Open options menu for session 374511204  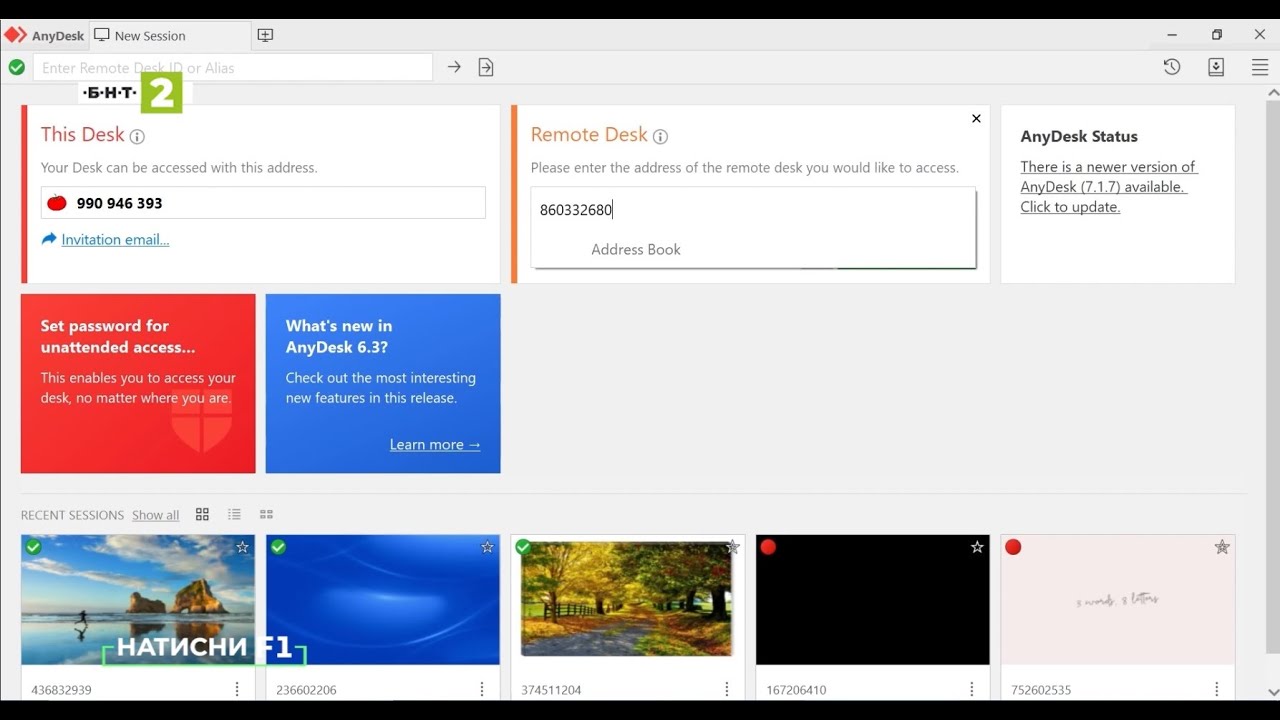727,689
